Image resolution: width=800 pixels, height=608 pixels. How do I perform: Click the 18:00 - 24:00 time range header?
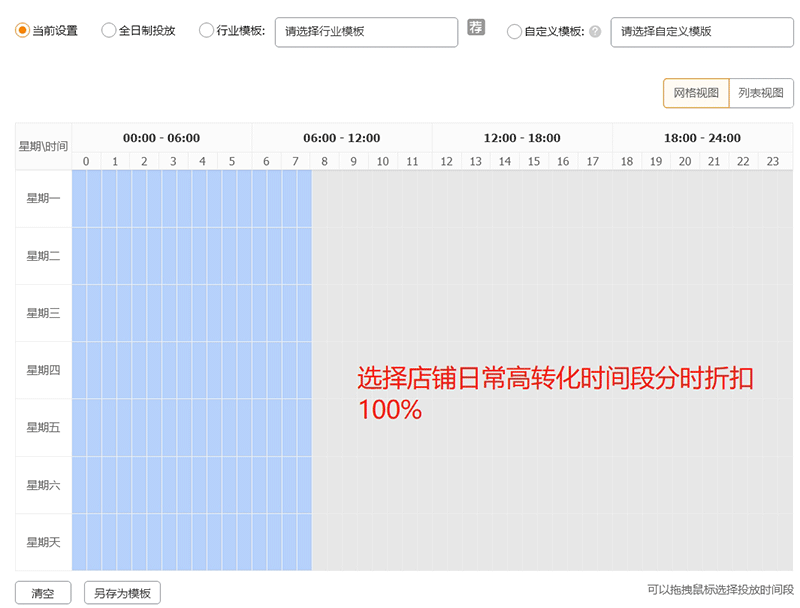click(702, 138)
